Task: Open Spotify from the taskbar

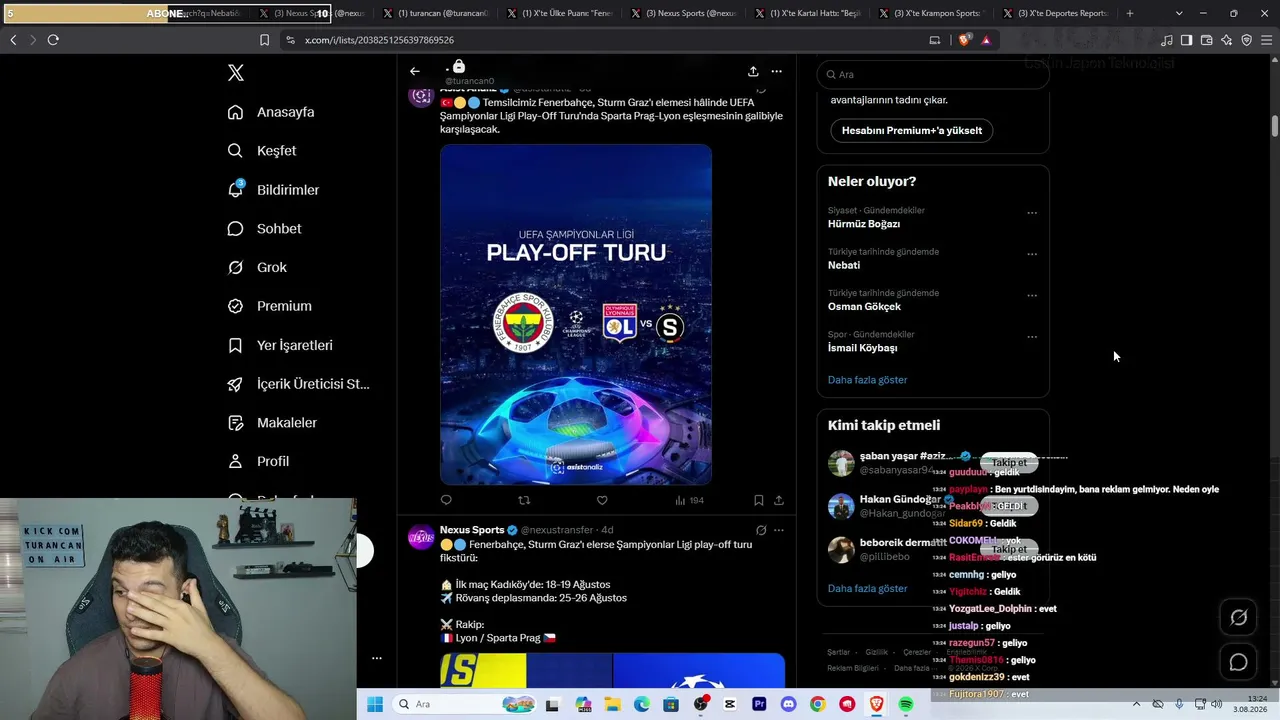Action: click(906, 704)
